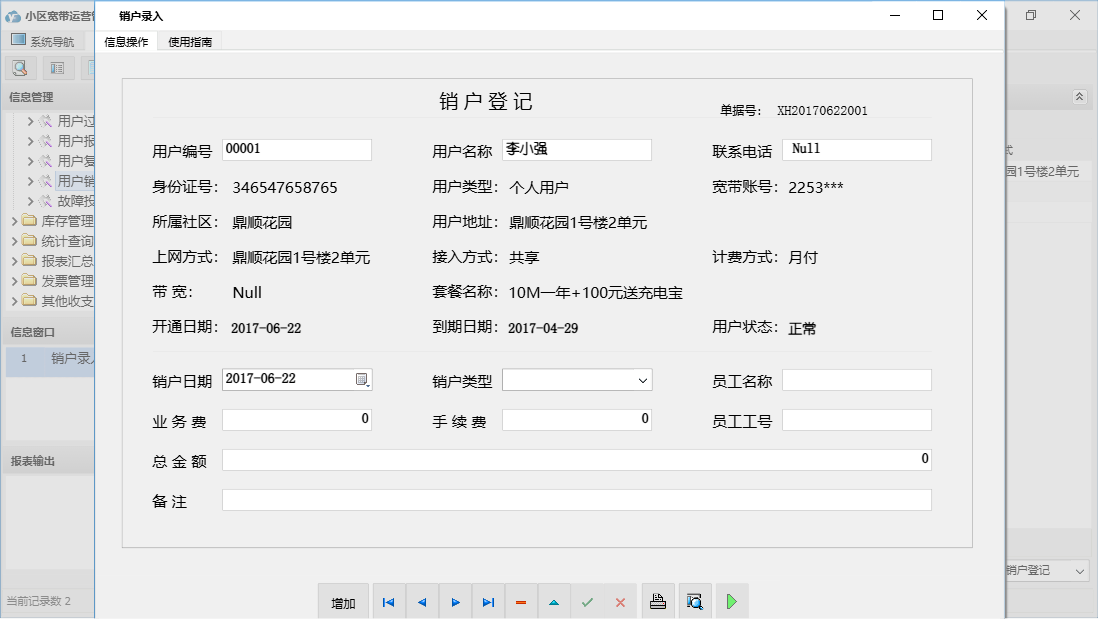Open the 销户日期 calendar picker

click(x=361, y=379)
